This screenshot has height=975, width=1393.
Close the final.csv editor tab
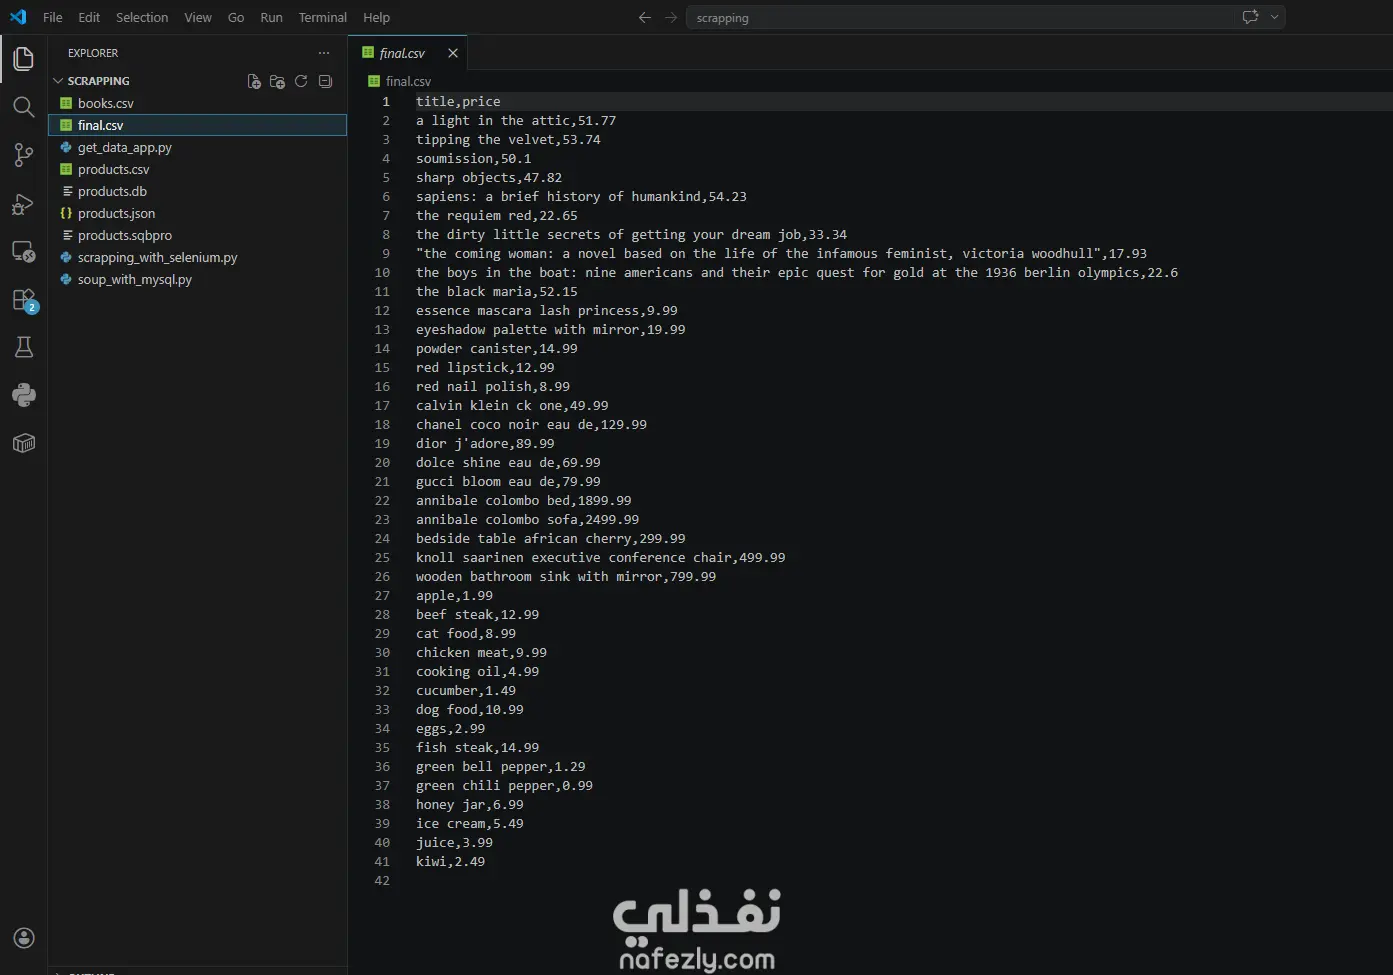point(453,53)
